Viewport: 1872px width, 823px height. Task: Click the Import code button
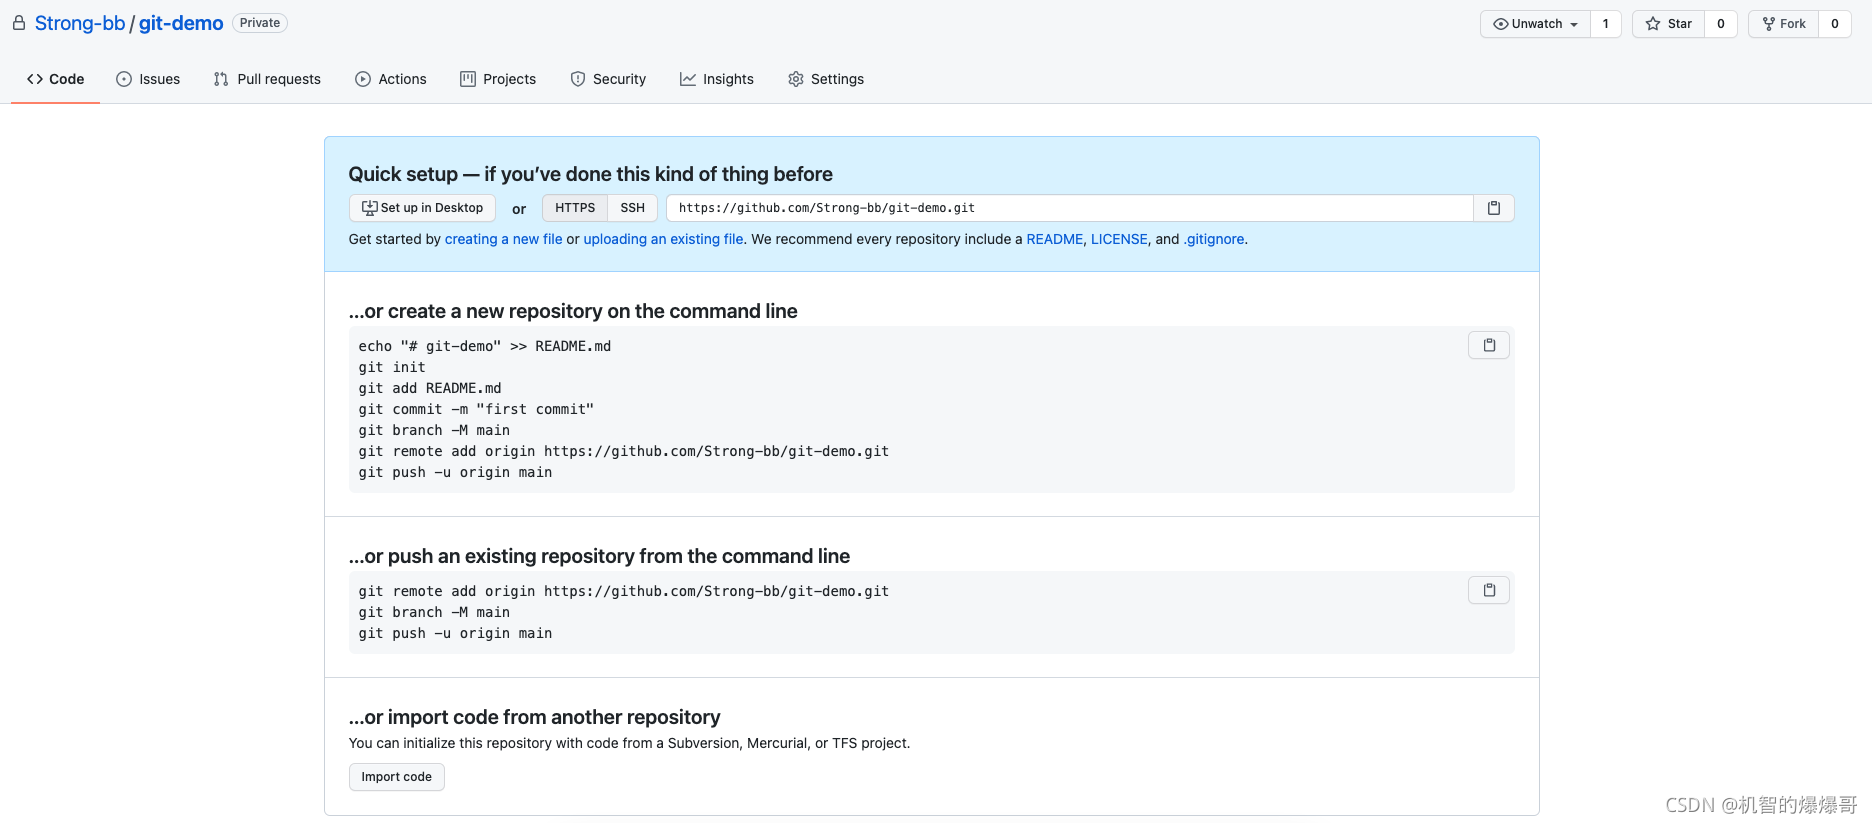tap(397, 777)
